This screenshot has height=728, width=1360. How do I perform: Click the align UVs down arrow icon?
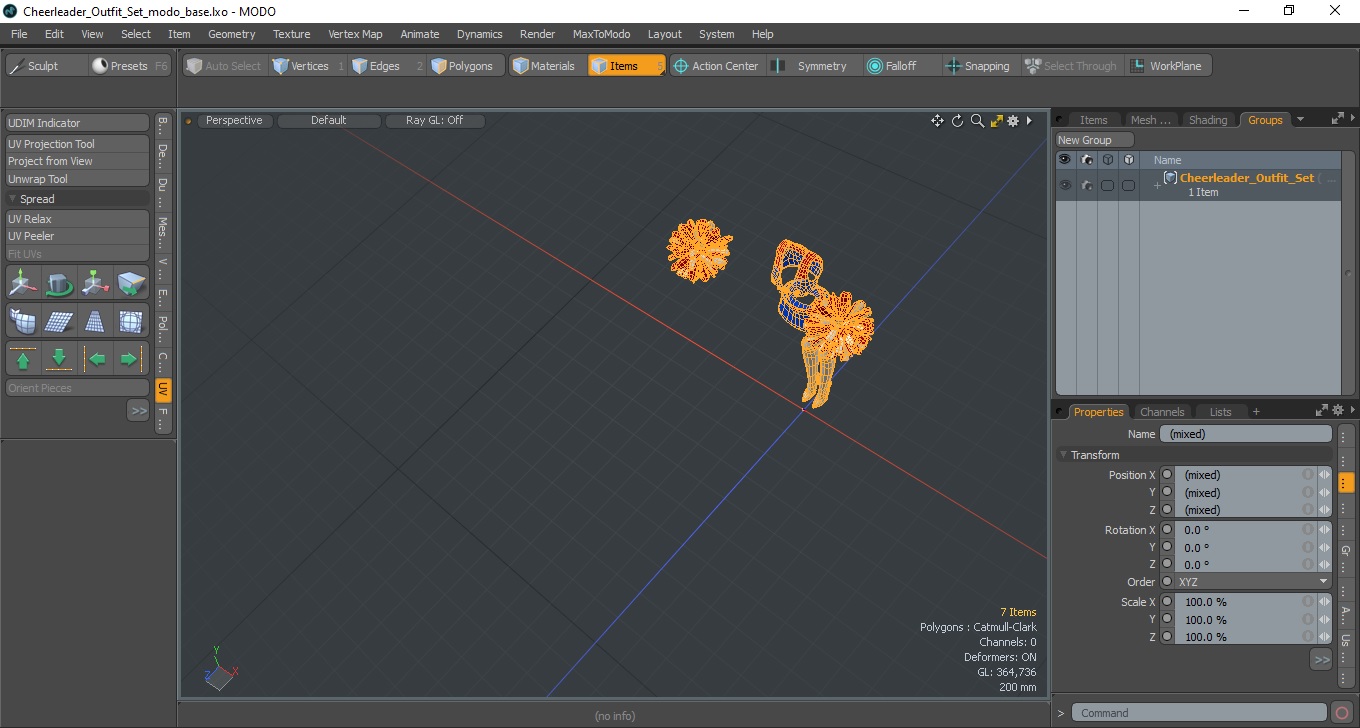tap(59, 358)
